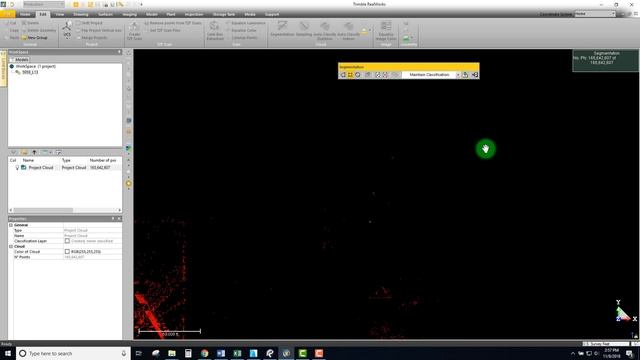The width and height of the screenshot is (640, 360).
Task: Expand the 5059_L13 project node
Action: coord(12,72)
